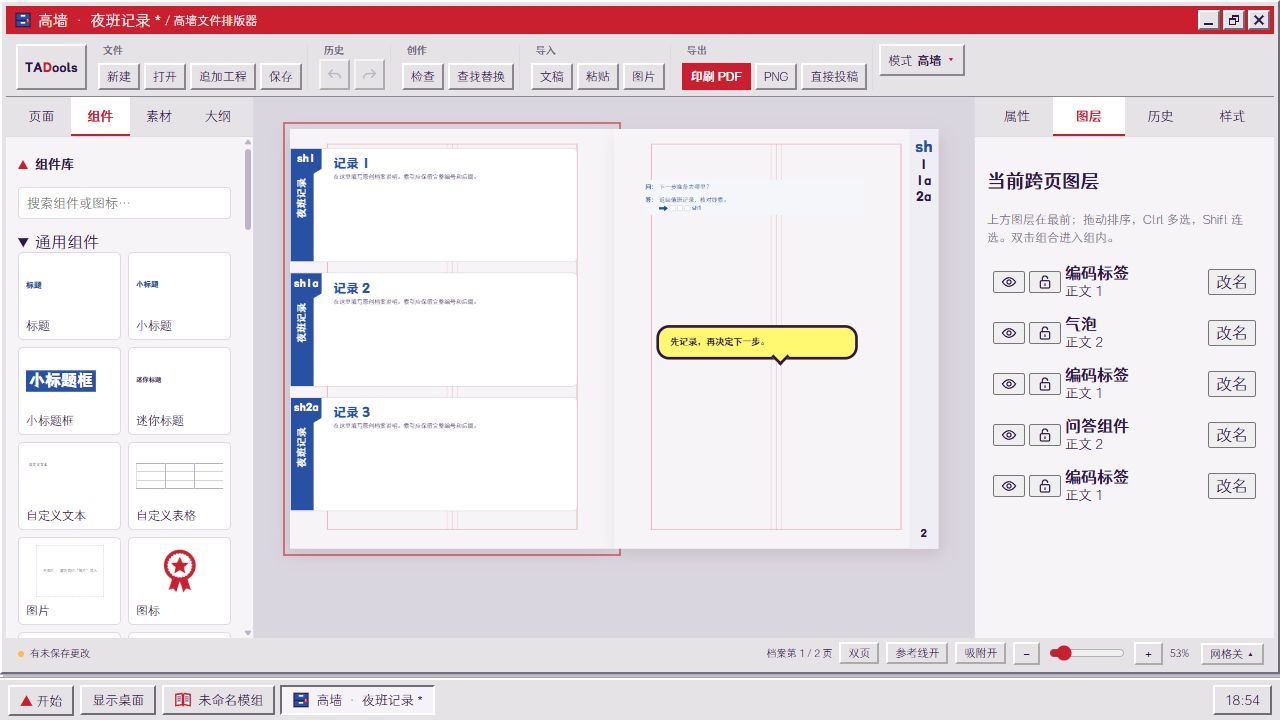
Task: Switch to the 素材 tab
Action: pyautogui.click(x=159, y=116)
